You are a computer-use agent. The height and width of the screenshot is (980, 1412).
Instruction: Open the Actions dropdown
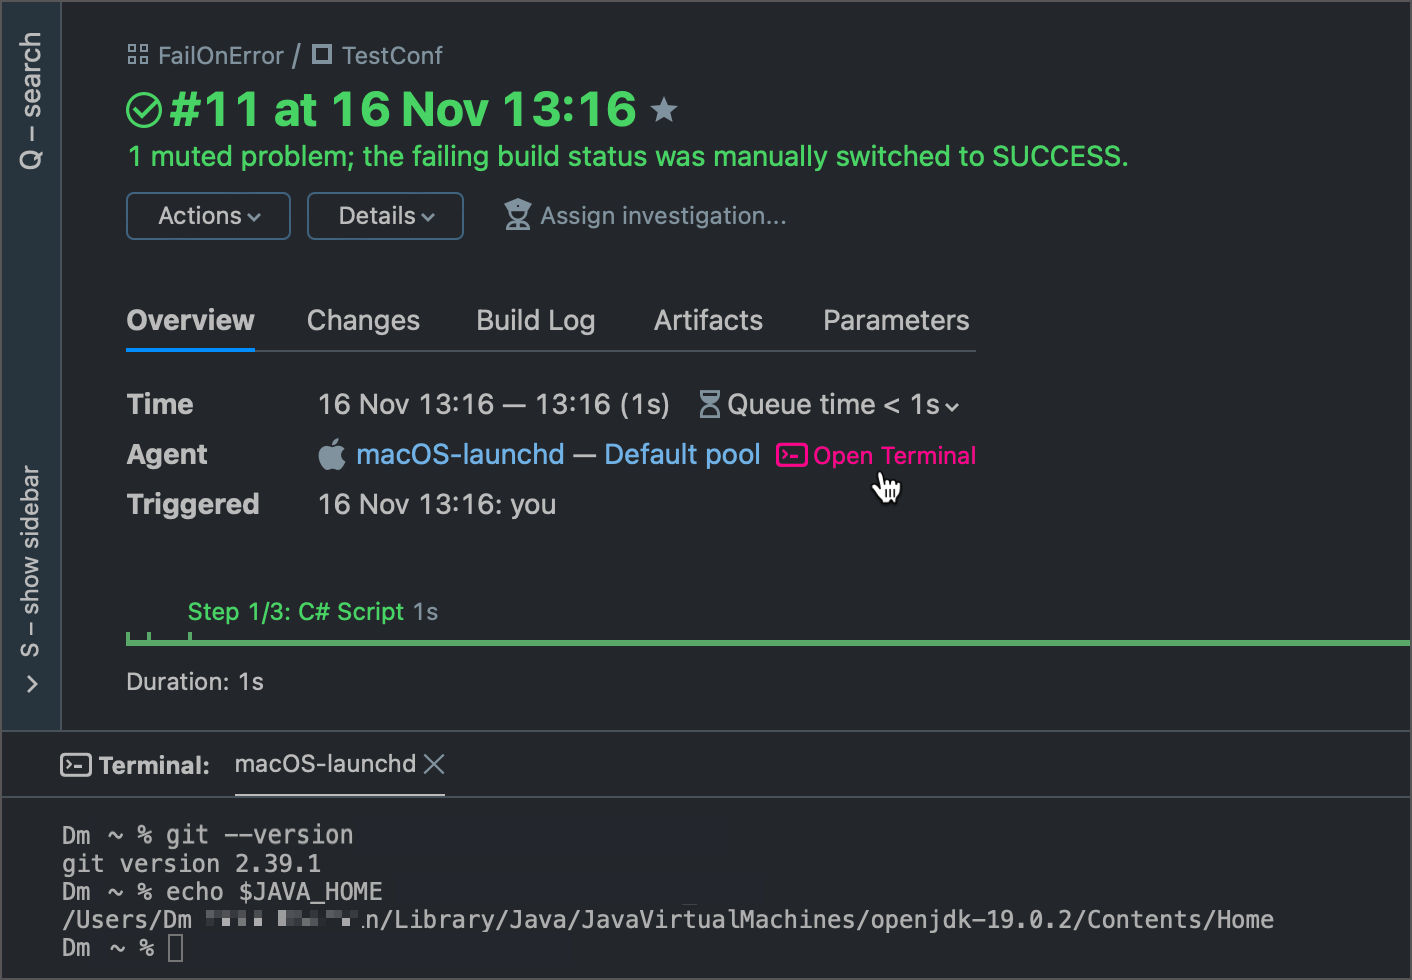pyautogui.click(x=207, y=215)
